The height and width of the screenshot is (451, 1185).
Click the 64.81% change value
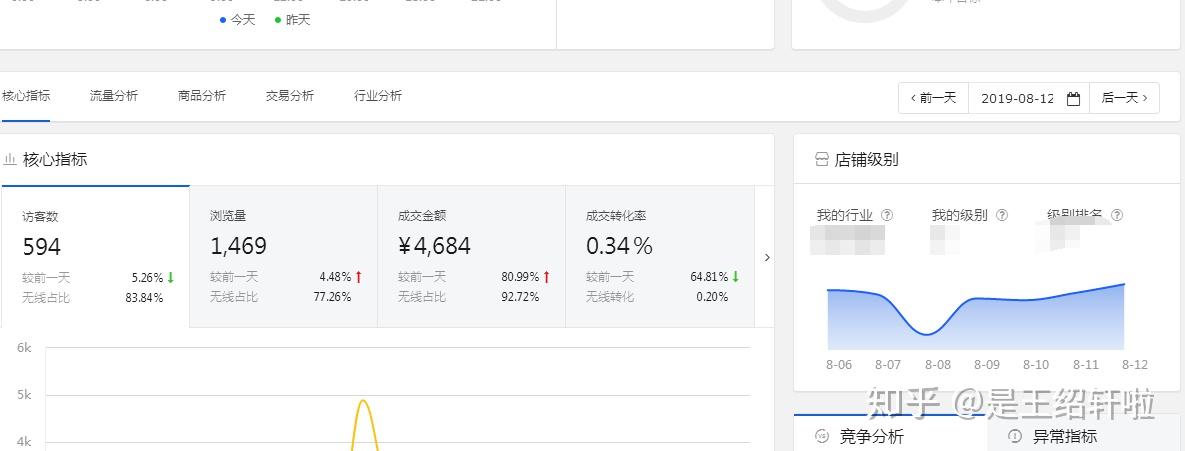click(x=709, y=277)
